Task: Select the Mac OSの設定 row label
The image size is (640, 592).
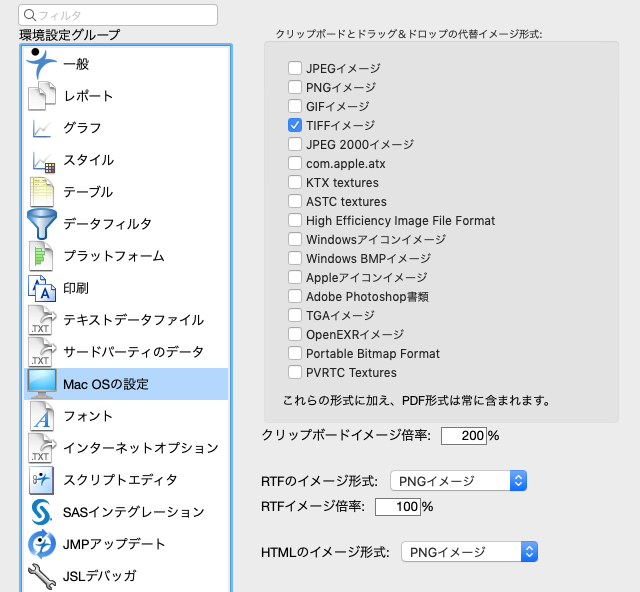Action: 106,384
